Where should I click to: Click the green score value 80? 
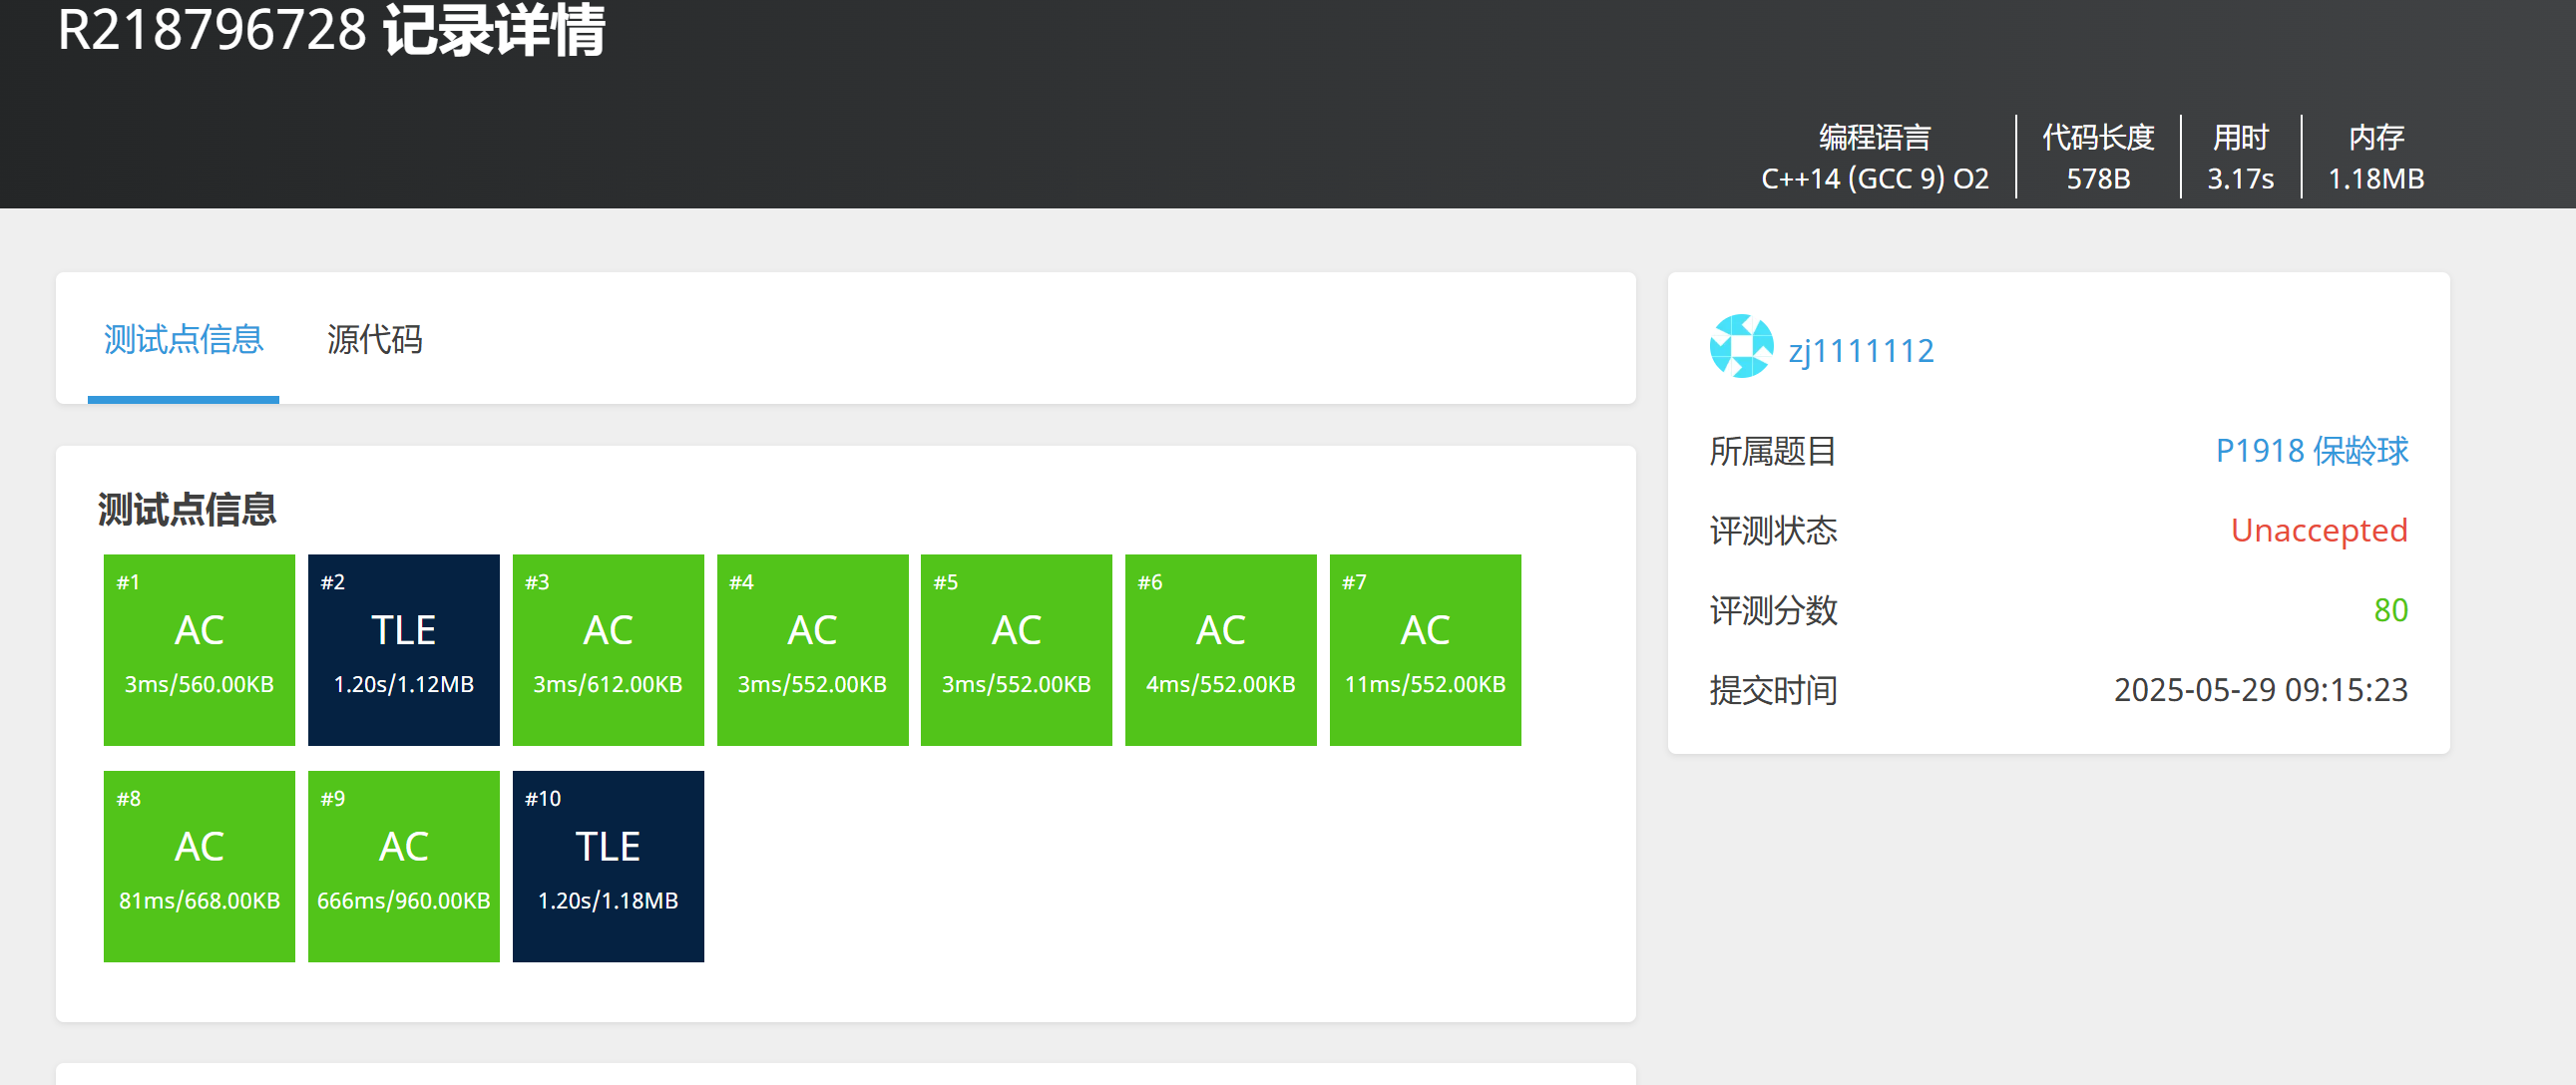tap(2390, 610)
